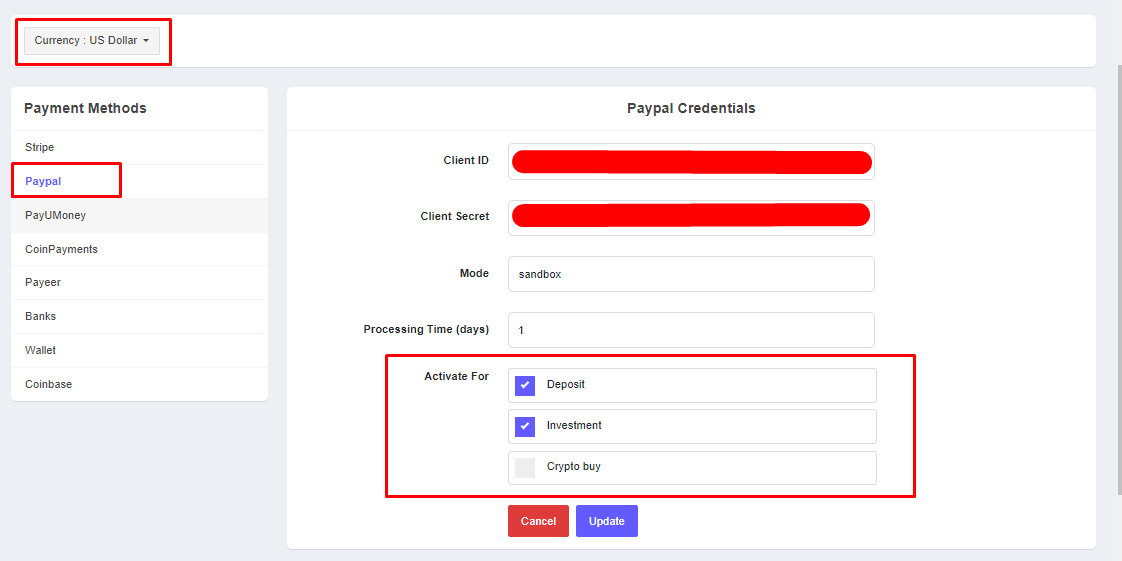Choose CoinPayments from the sidebar

(61, 249)
